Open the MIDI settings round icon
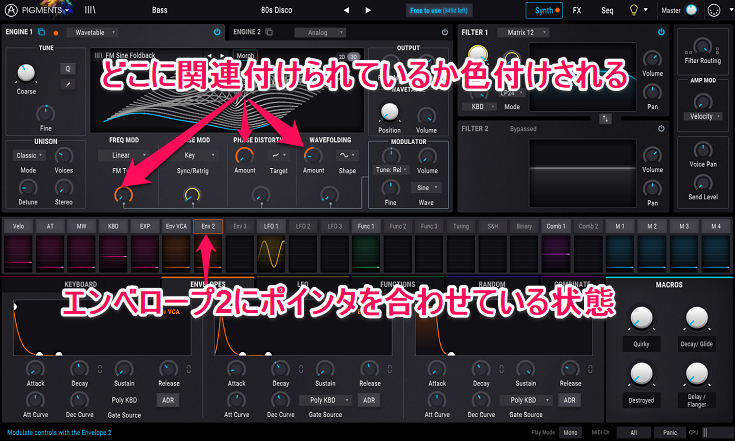735x441 pixels. point(713,10)
